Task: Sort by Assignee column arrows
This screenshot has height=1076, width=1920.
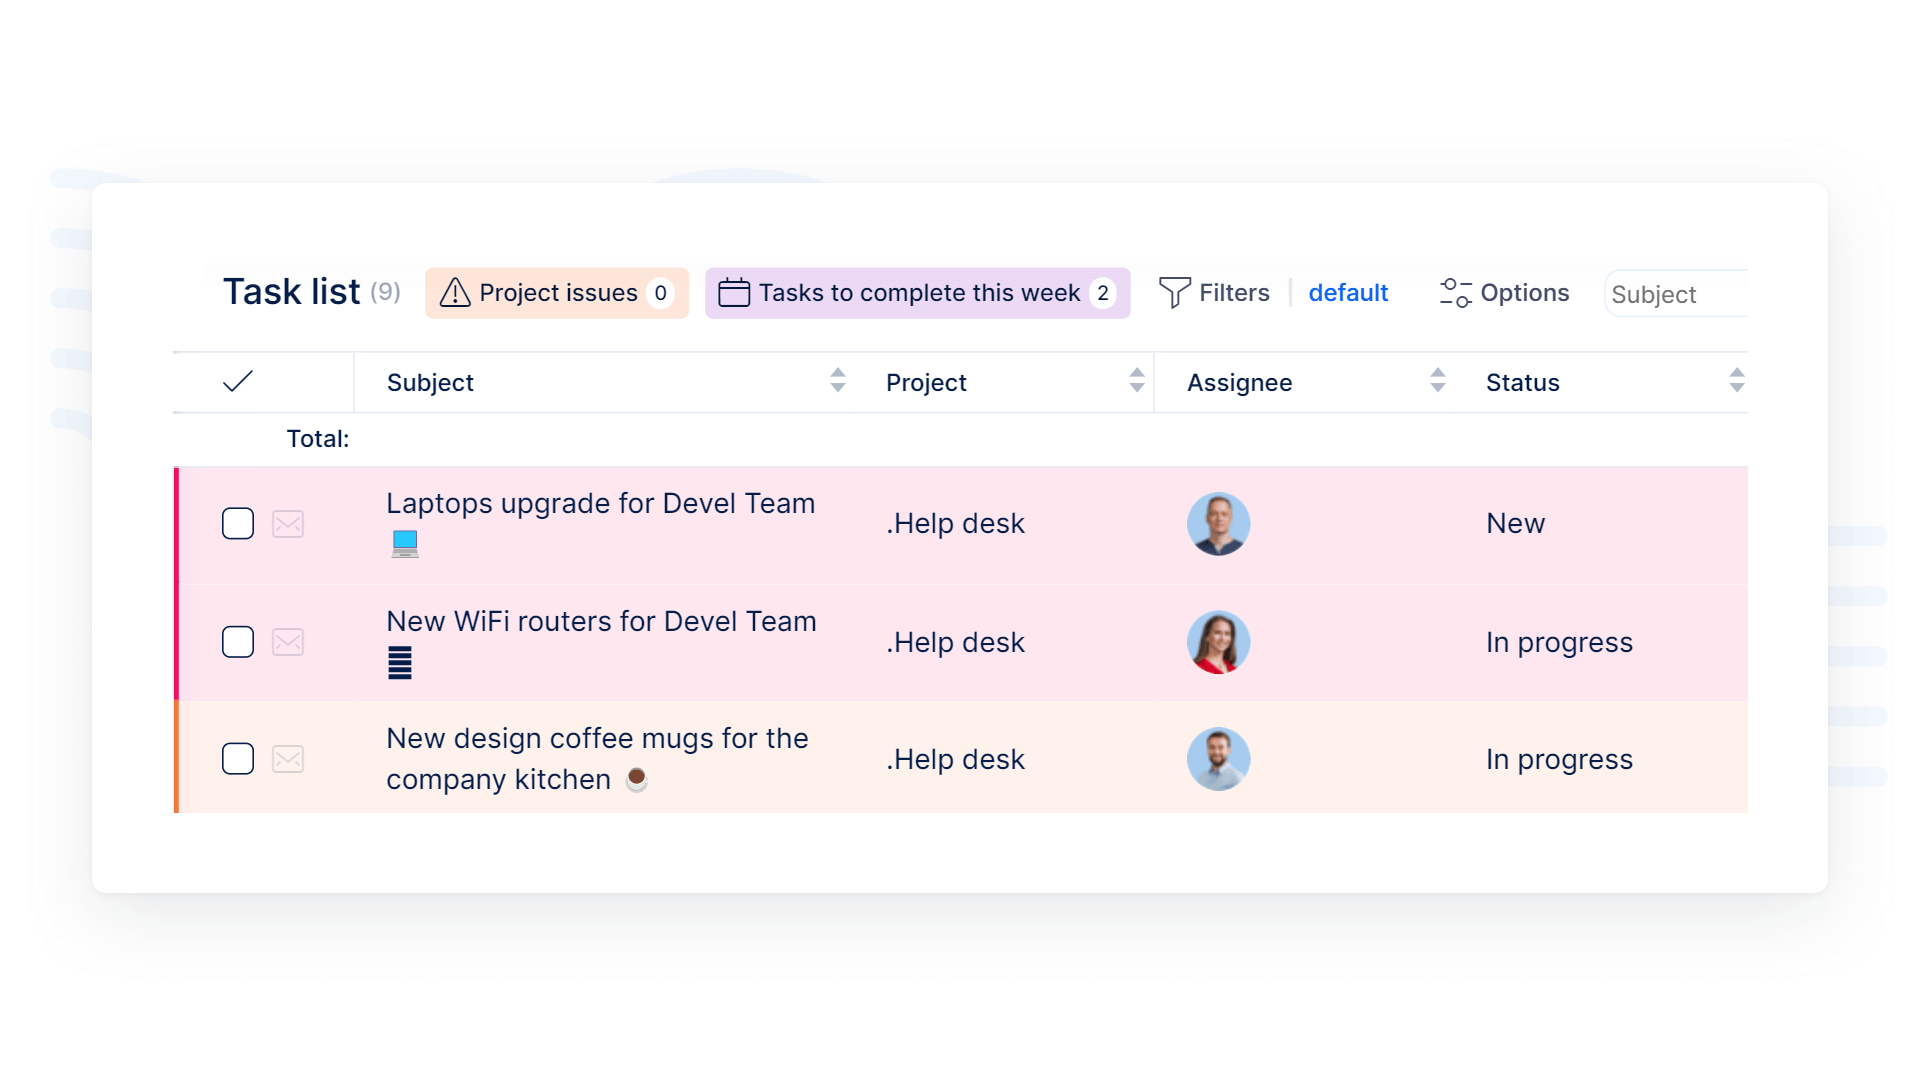Action: 1437,381
